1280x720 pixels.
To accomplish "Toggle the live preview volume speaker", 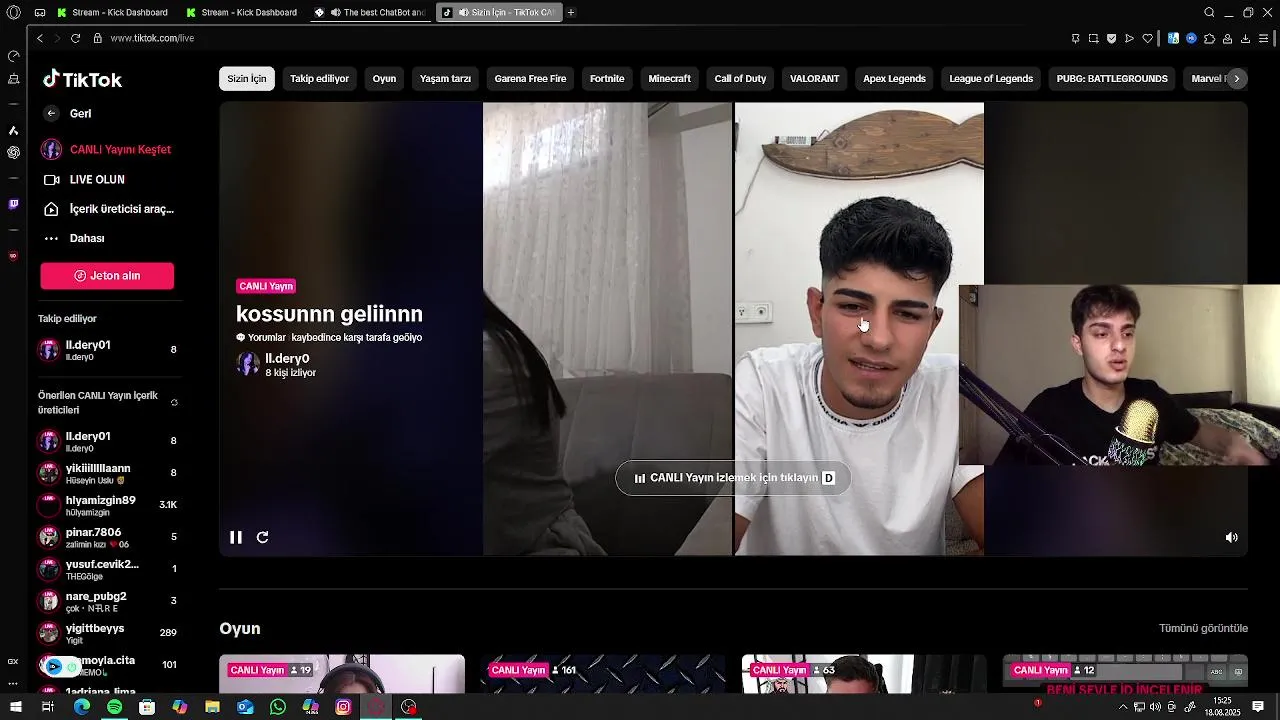I will click(1232, 537).
